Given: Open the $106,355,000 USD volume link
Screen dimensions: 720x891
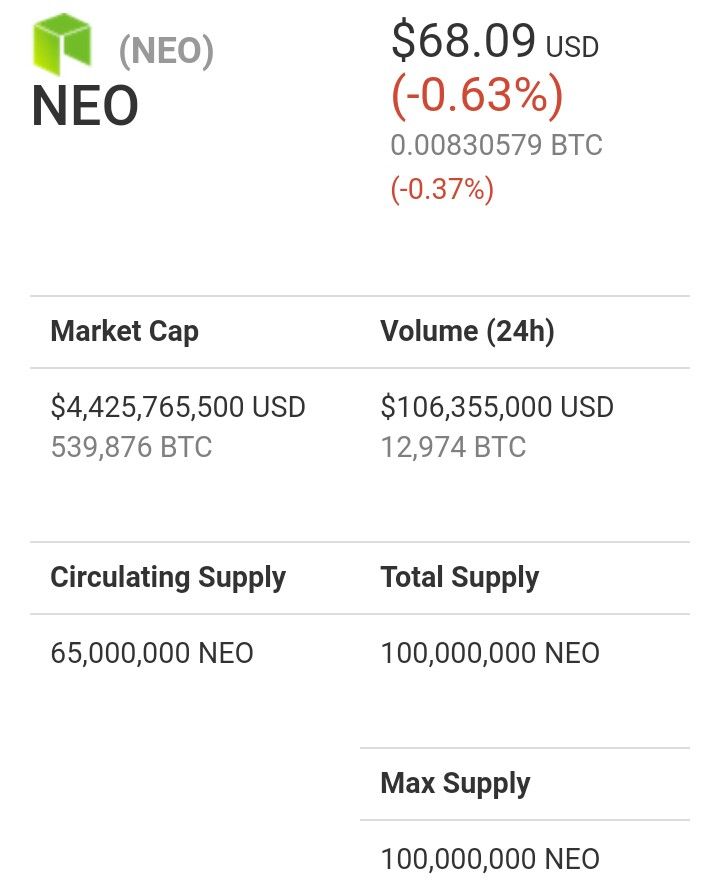Looking at the screenshot, I should click(497, 407).
